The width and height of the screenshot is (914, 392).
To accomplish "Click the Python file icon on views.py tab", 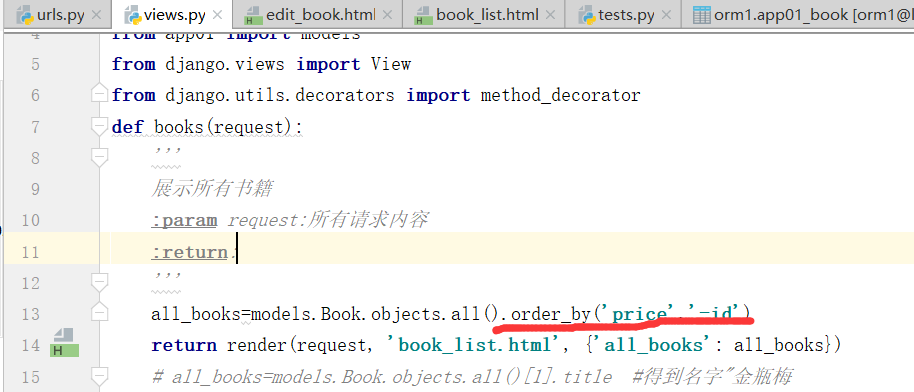I will pos(133,15).
